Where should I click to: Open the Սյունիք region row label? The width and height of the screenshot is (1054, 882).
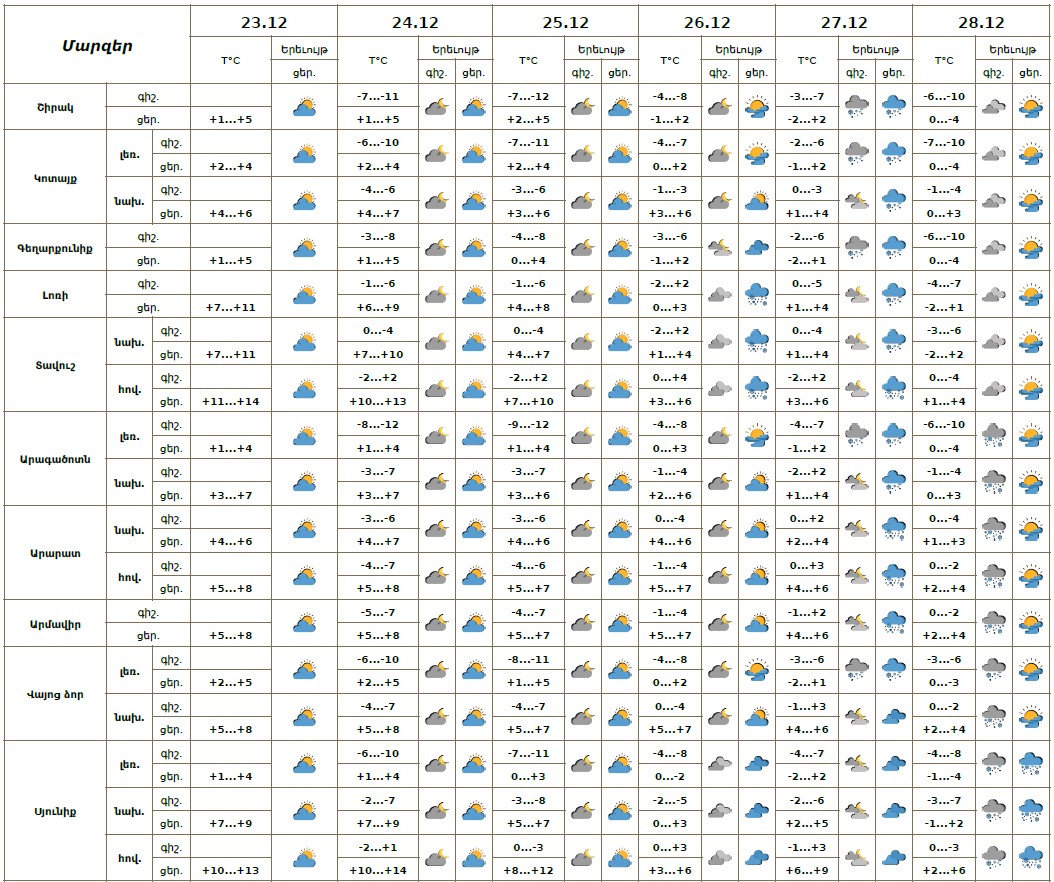click(x=55, y=811)
